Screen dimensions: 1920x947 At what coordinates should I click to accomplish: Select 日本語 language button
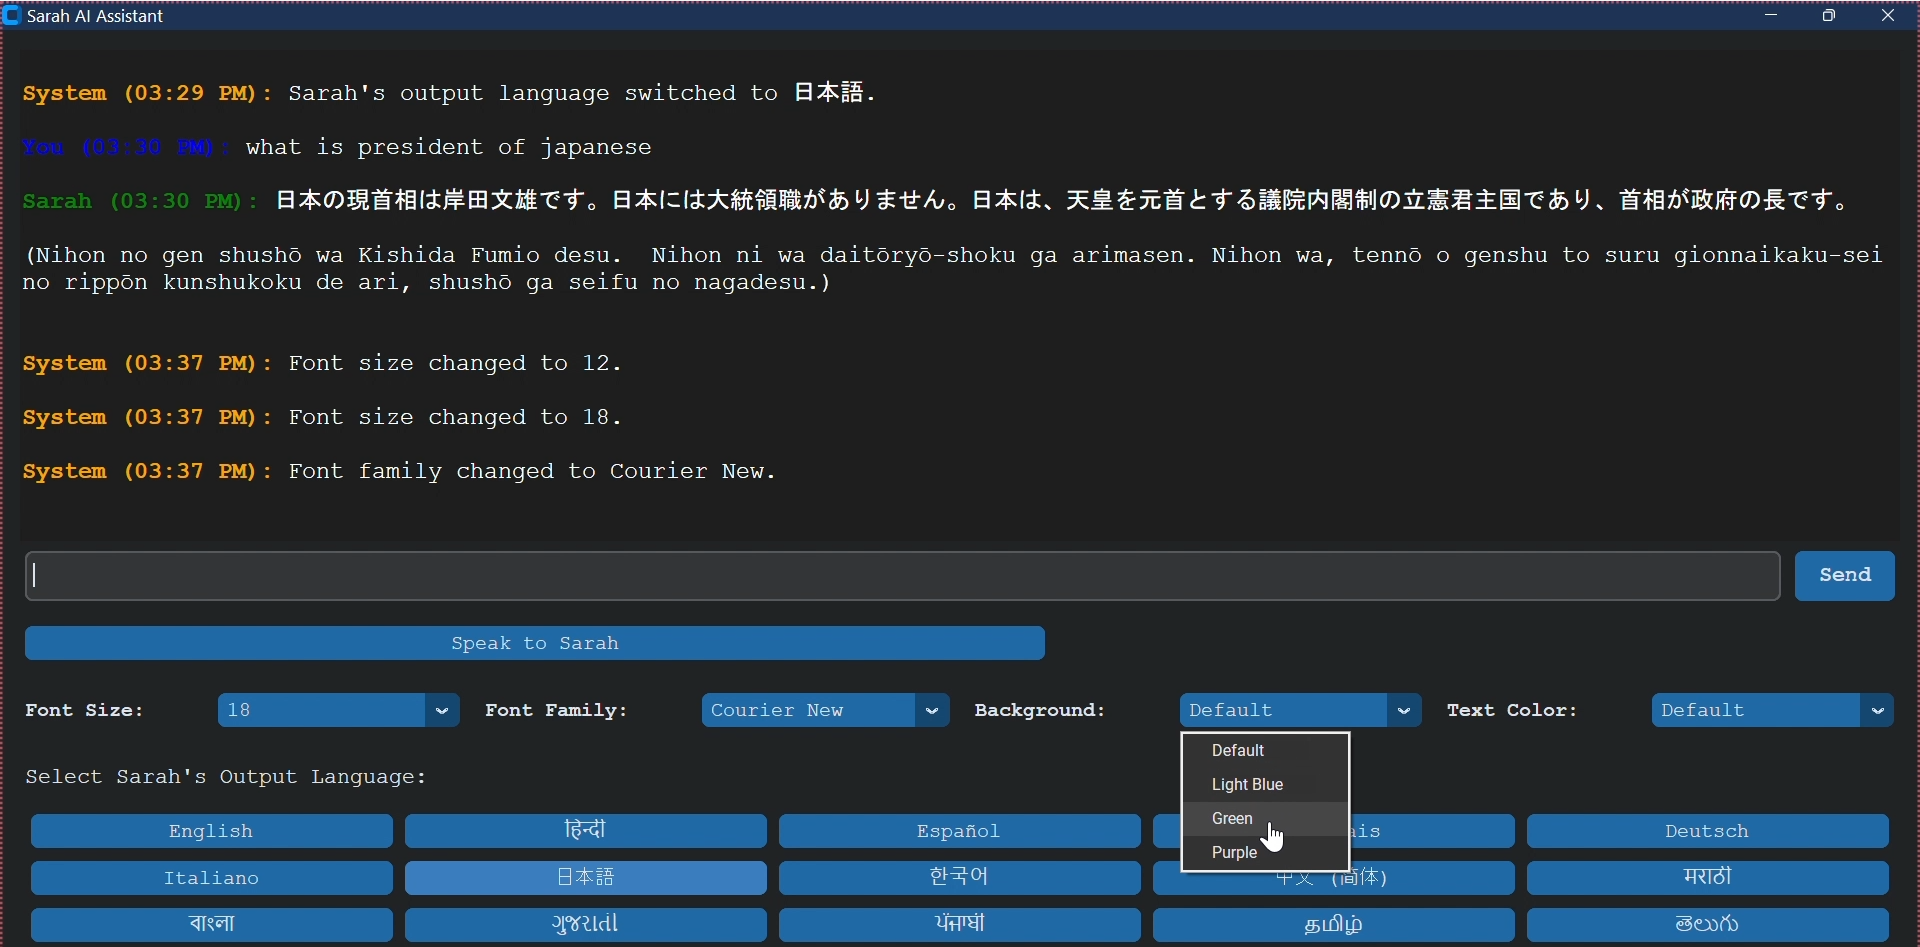[586, 879]
